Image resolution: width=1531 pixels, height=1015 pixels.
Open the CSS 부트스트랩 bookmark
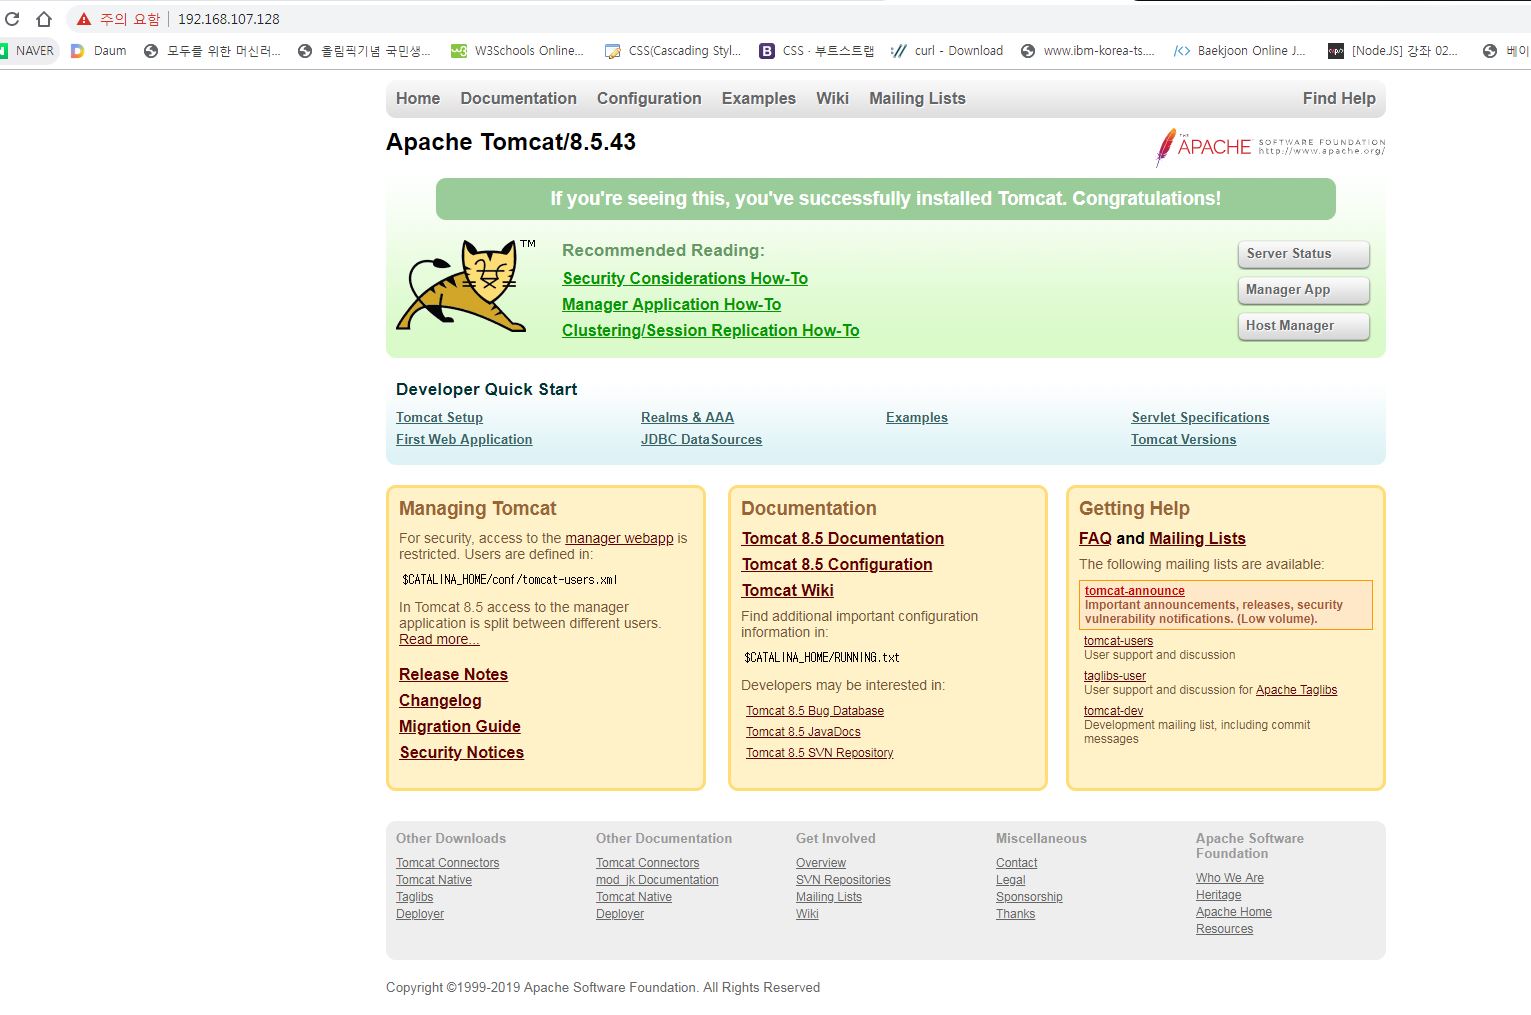817,51
